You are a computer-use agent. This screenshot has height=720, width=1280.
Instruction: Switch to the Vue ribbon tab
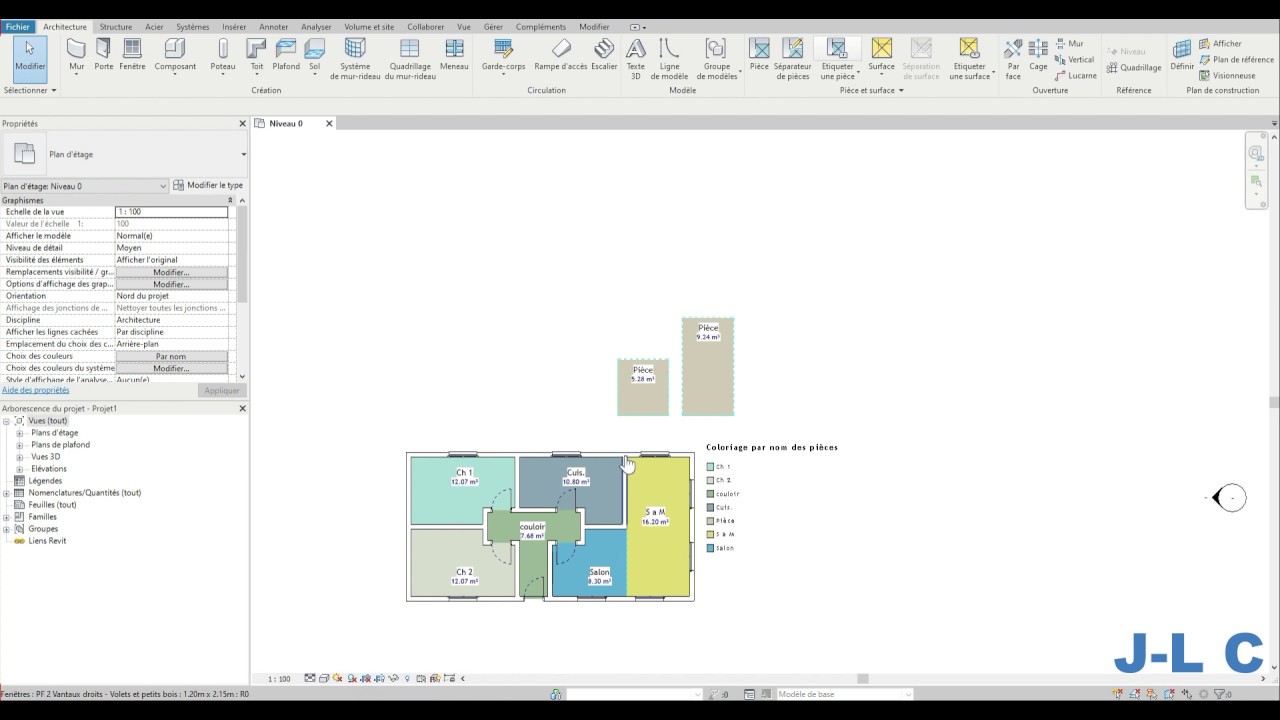pyautogui.click(x=464, y=27)
